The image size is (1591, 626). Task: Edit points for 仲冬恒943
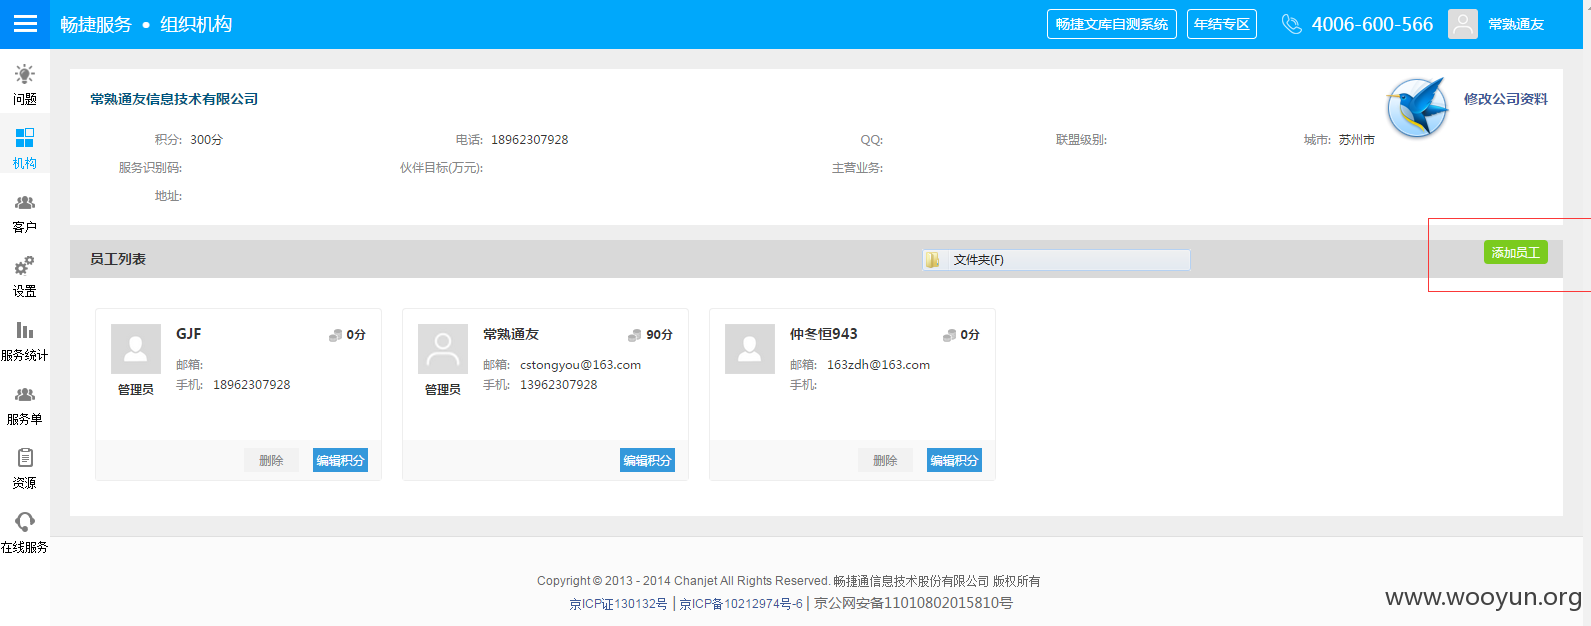click(x=954, y=460)
